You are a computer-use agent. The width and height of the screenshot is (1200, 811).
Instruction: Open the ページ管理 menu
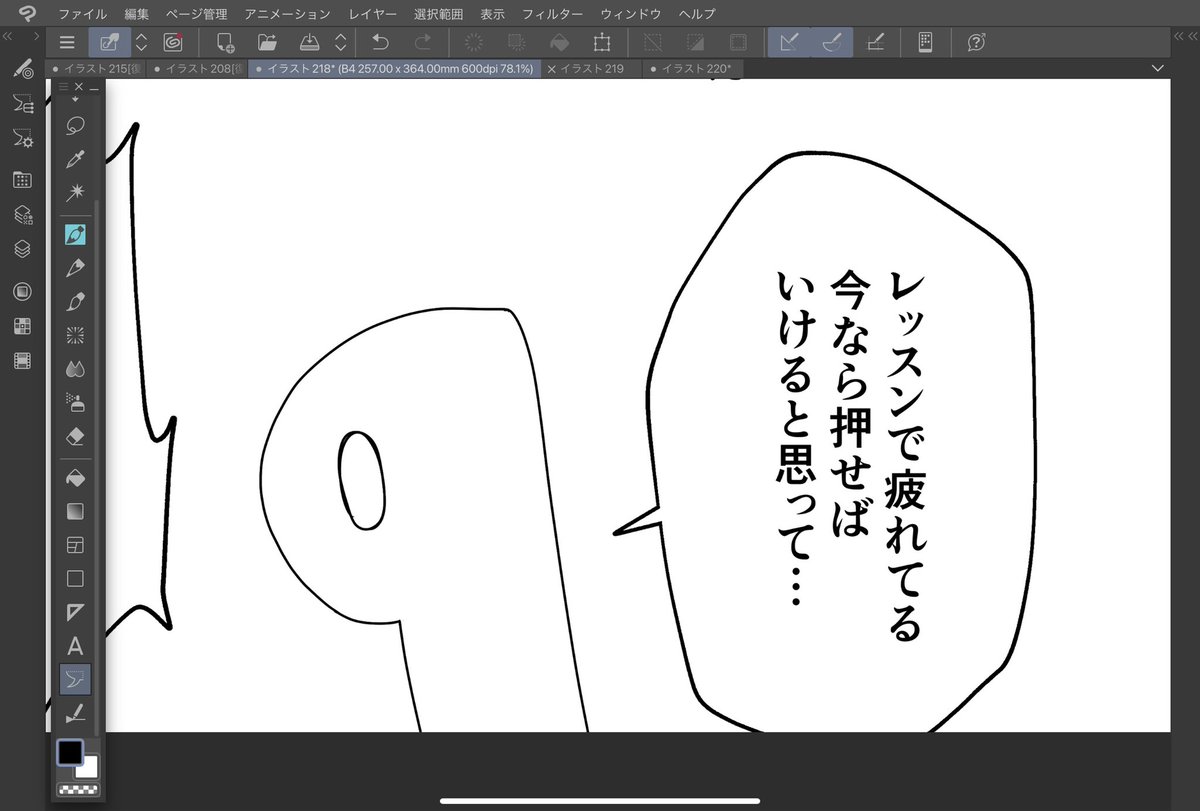point(196,14)
